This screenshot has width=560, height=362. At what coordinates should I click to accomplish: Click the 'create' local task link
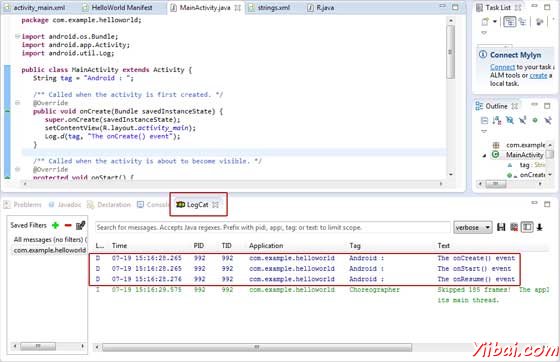click(x=538, y=75)
